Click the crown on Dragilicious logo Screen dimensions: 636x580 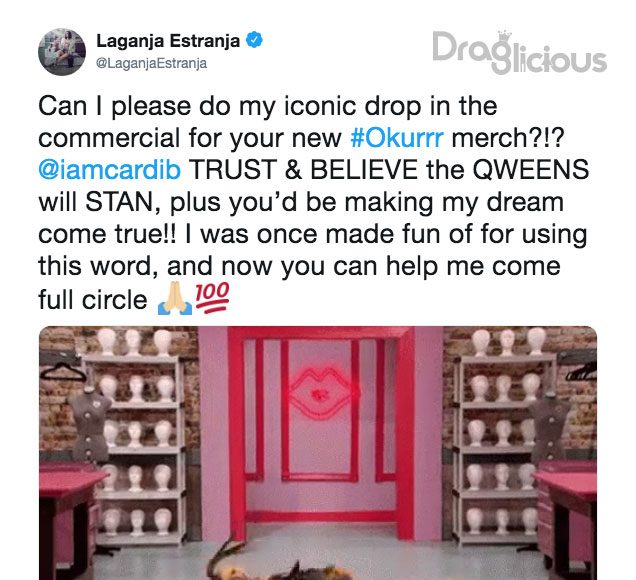coord(504,36)
